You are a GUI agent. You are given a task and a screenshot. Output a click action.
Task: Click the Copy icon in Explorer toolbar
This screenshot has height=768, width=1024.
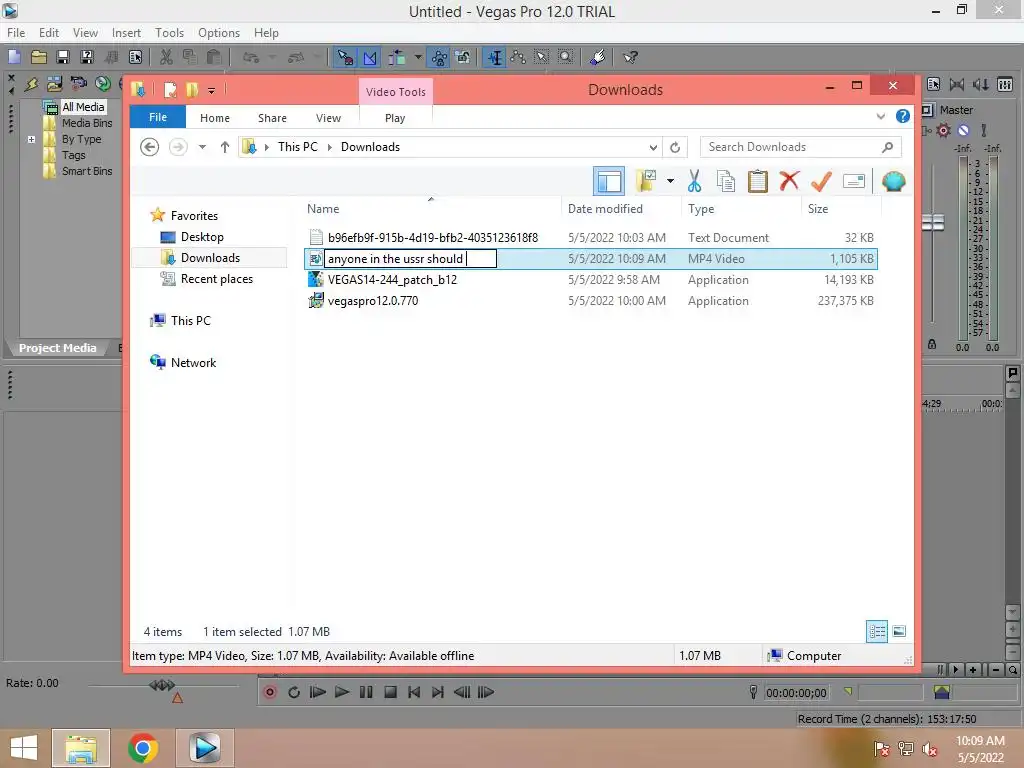[726, 181]
